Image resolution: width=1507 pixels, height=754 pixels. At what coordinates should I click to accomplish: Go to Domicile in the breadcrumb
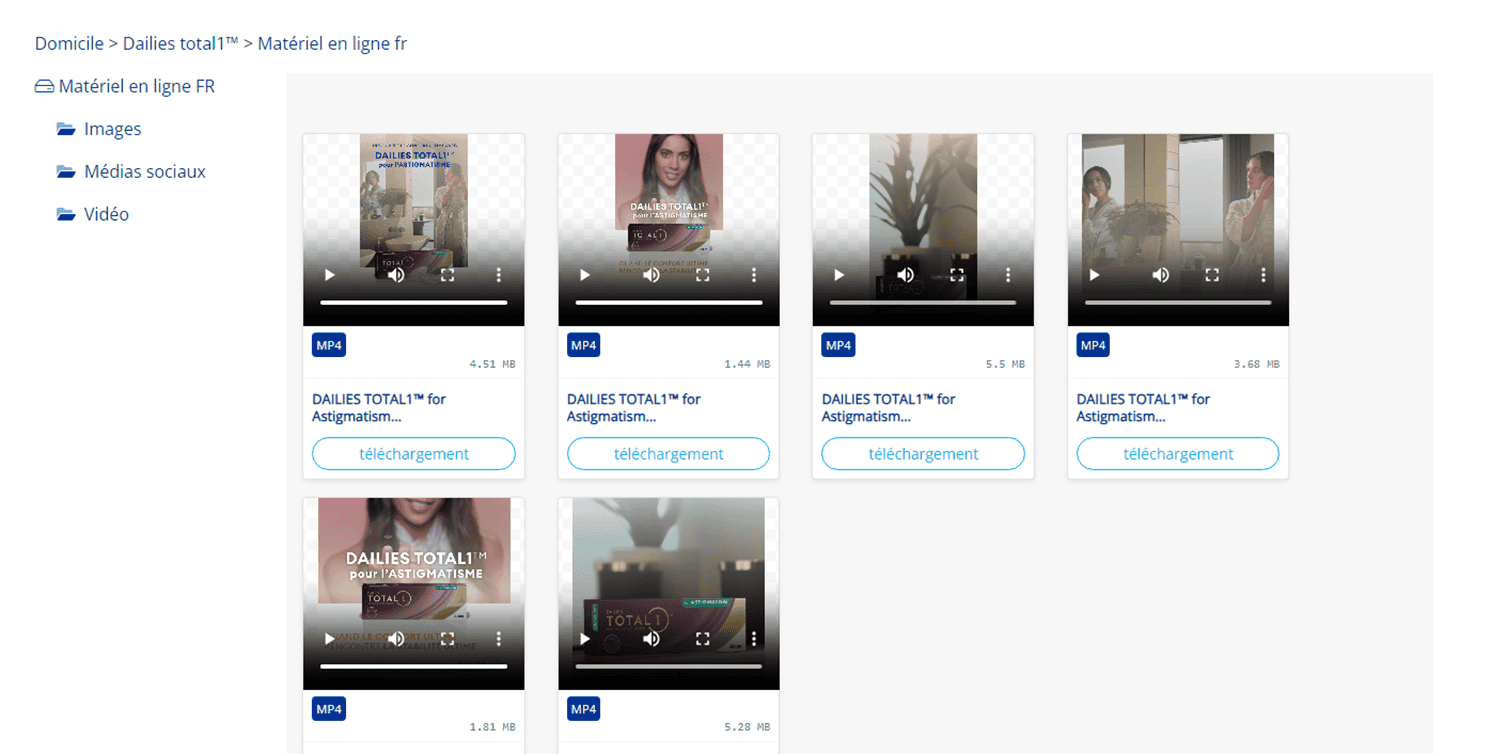[x=69, y=44]
